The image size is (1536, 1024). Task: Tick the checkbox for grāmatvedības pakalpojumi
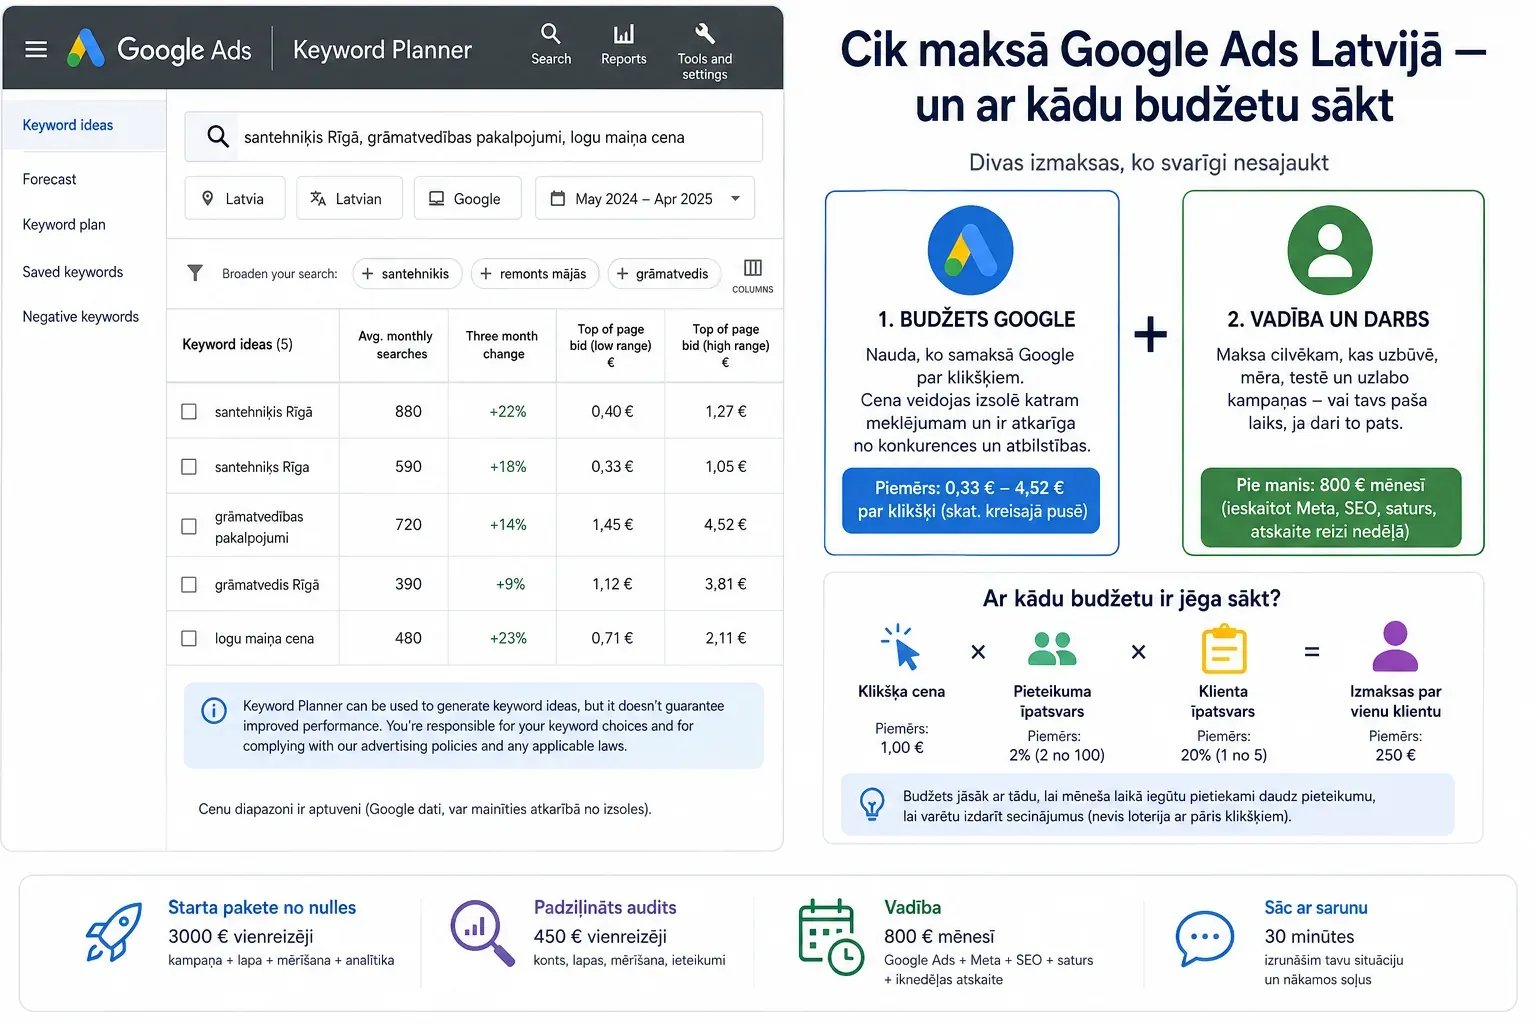pos(189,526)
